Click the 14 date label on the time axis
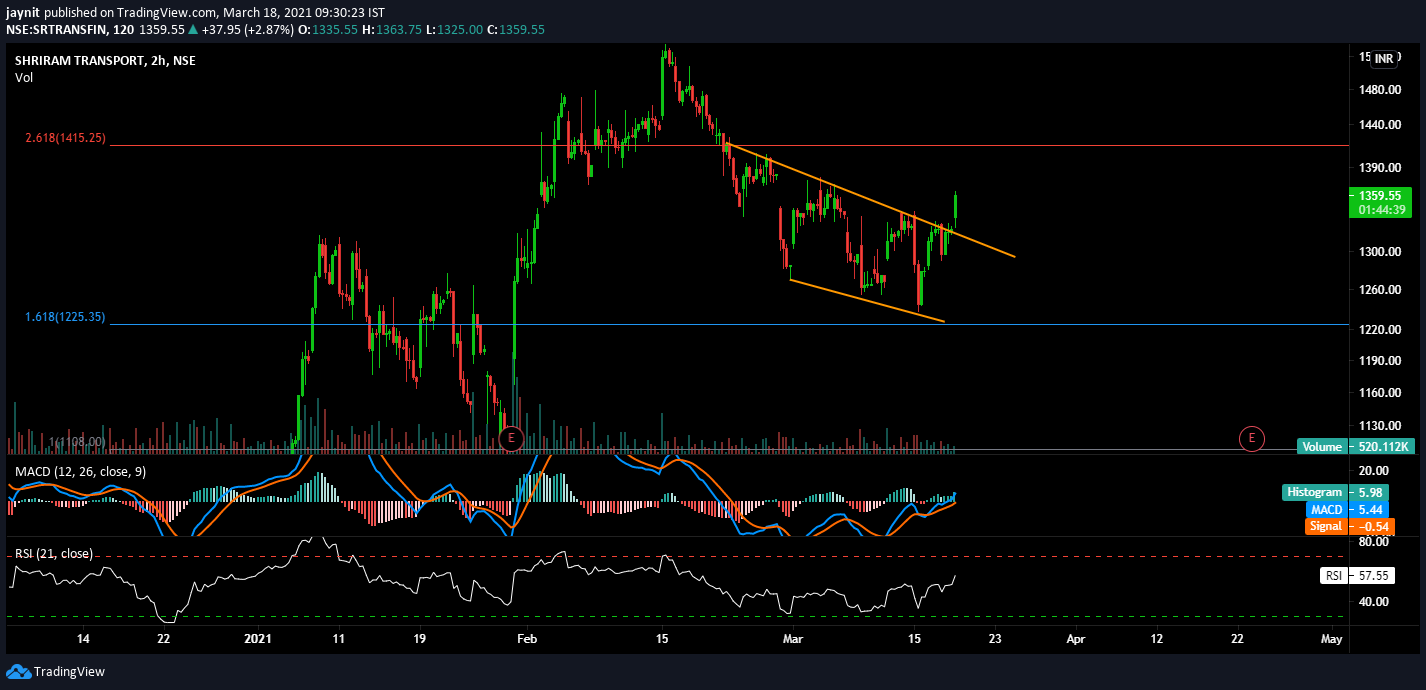The width and height of the screenshot is (1426, 690). point(83,638)
